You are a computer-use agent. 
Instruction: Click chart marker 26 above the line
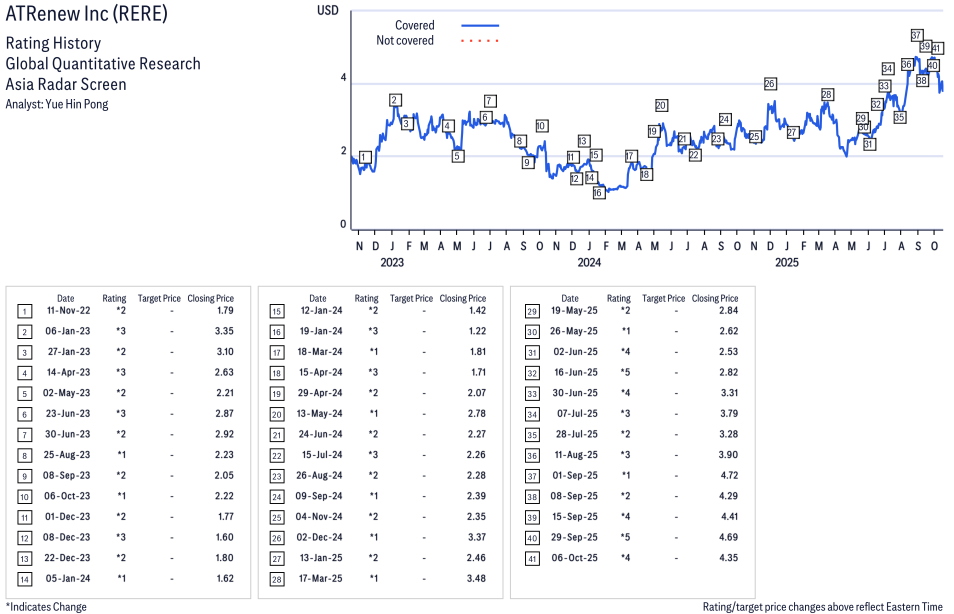click(x=769, y=84)
